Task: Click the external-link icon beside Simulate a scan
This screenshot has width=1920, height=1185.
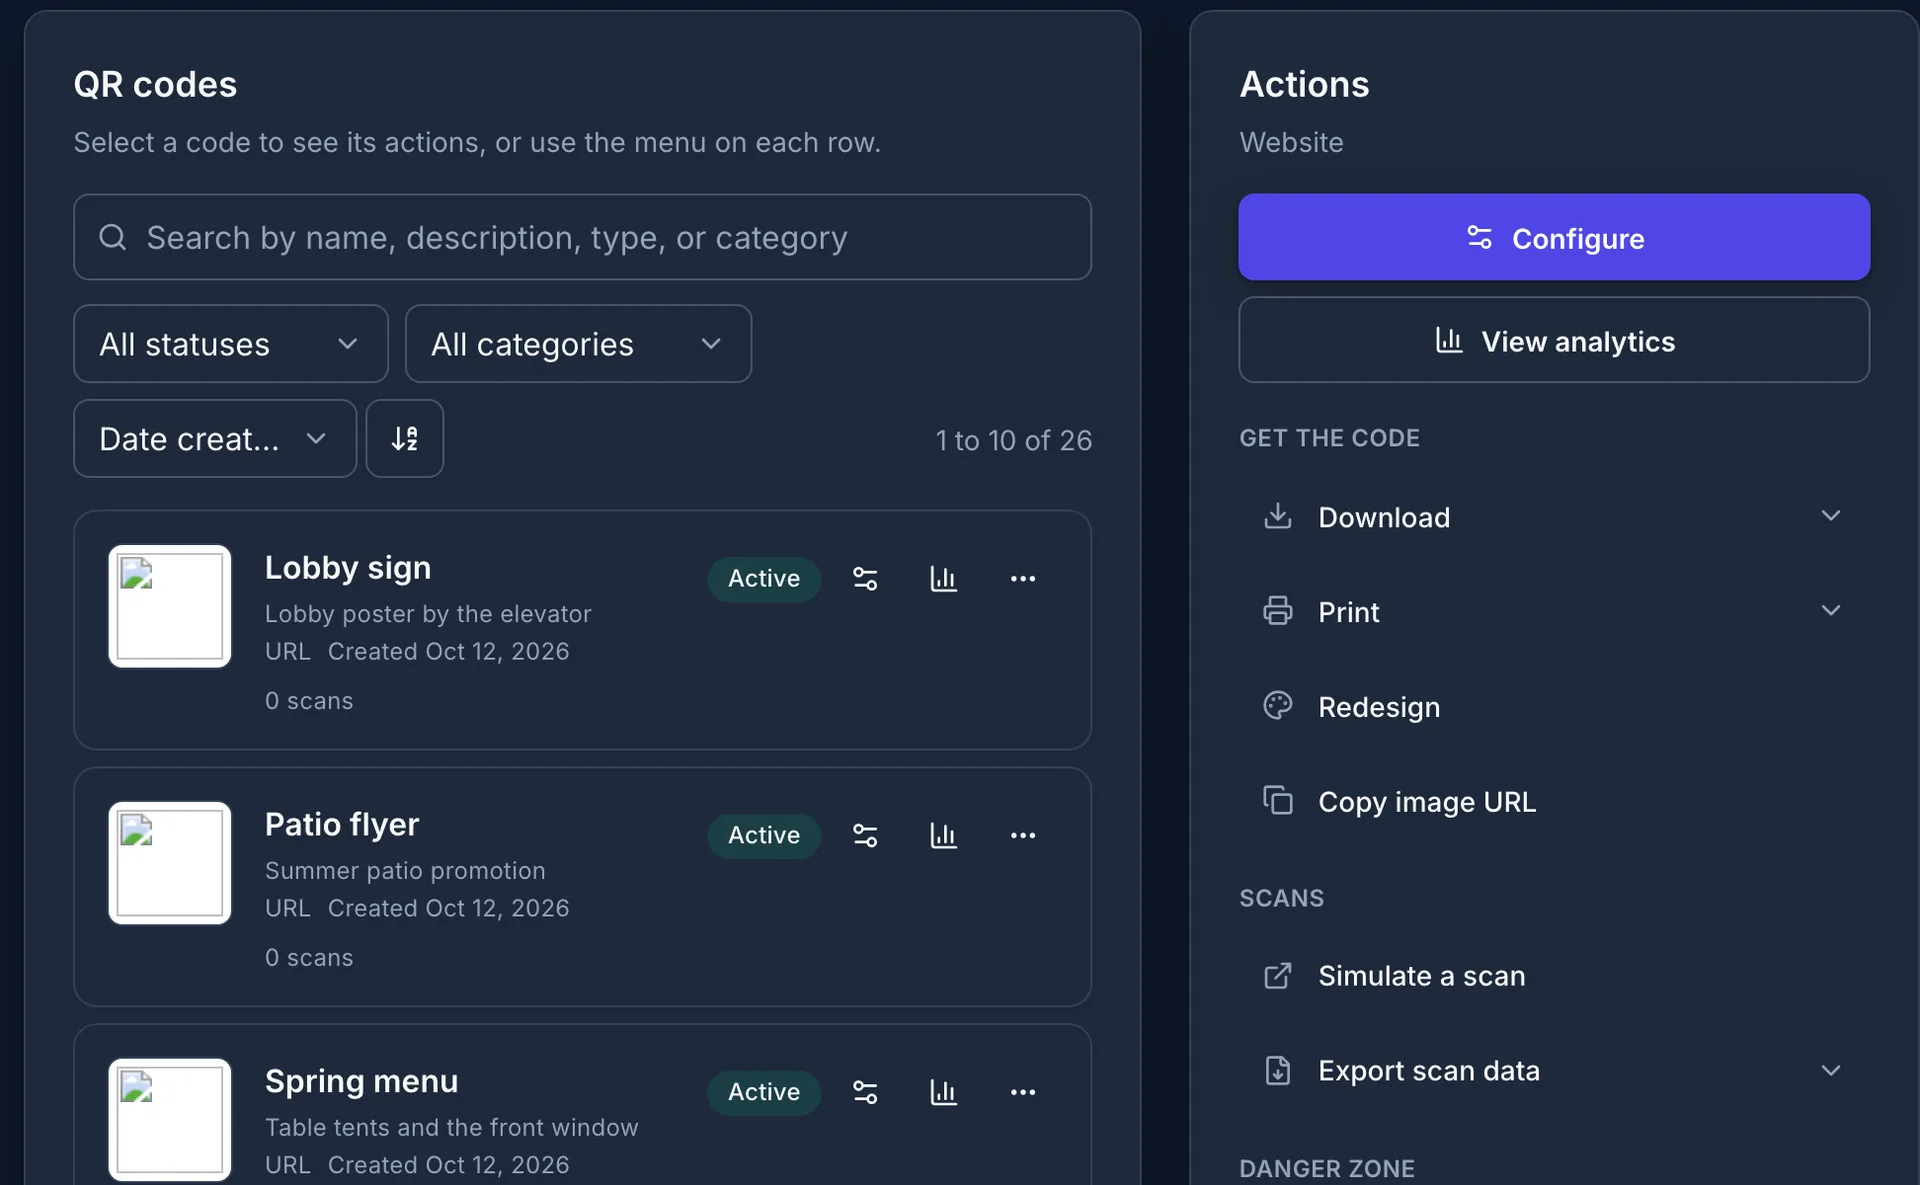Action: point(1278,976)
